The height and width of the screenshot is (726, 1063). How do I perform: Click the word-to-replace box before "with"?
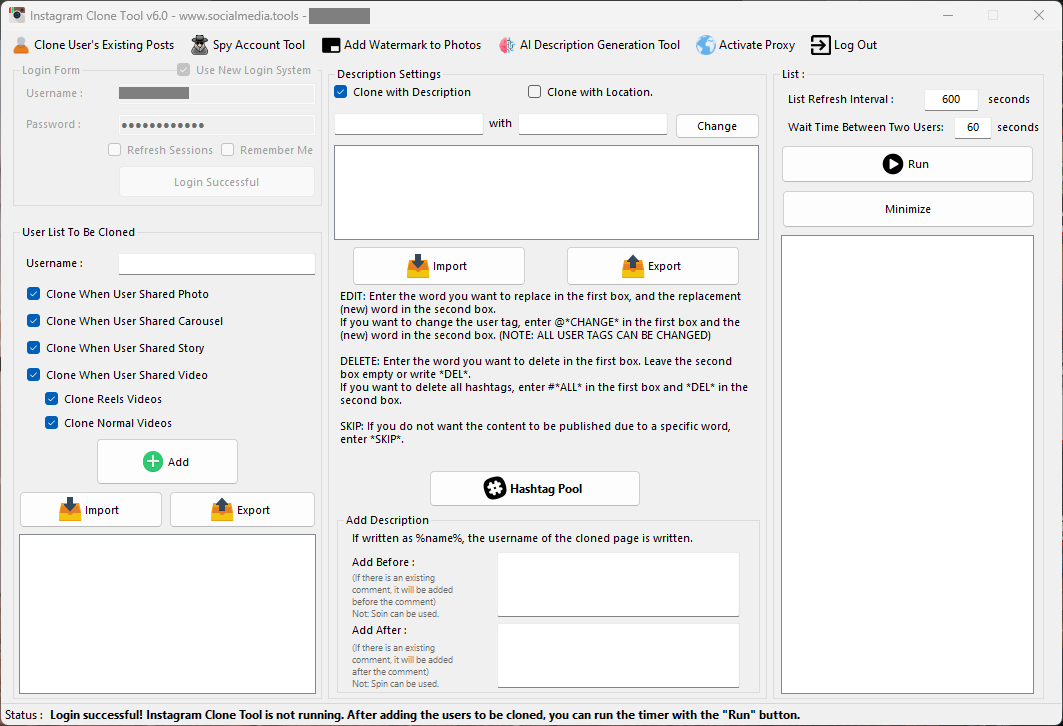click(x=409, y=124)
